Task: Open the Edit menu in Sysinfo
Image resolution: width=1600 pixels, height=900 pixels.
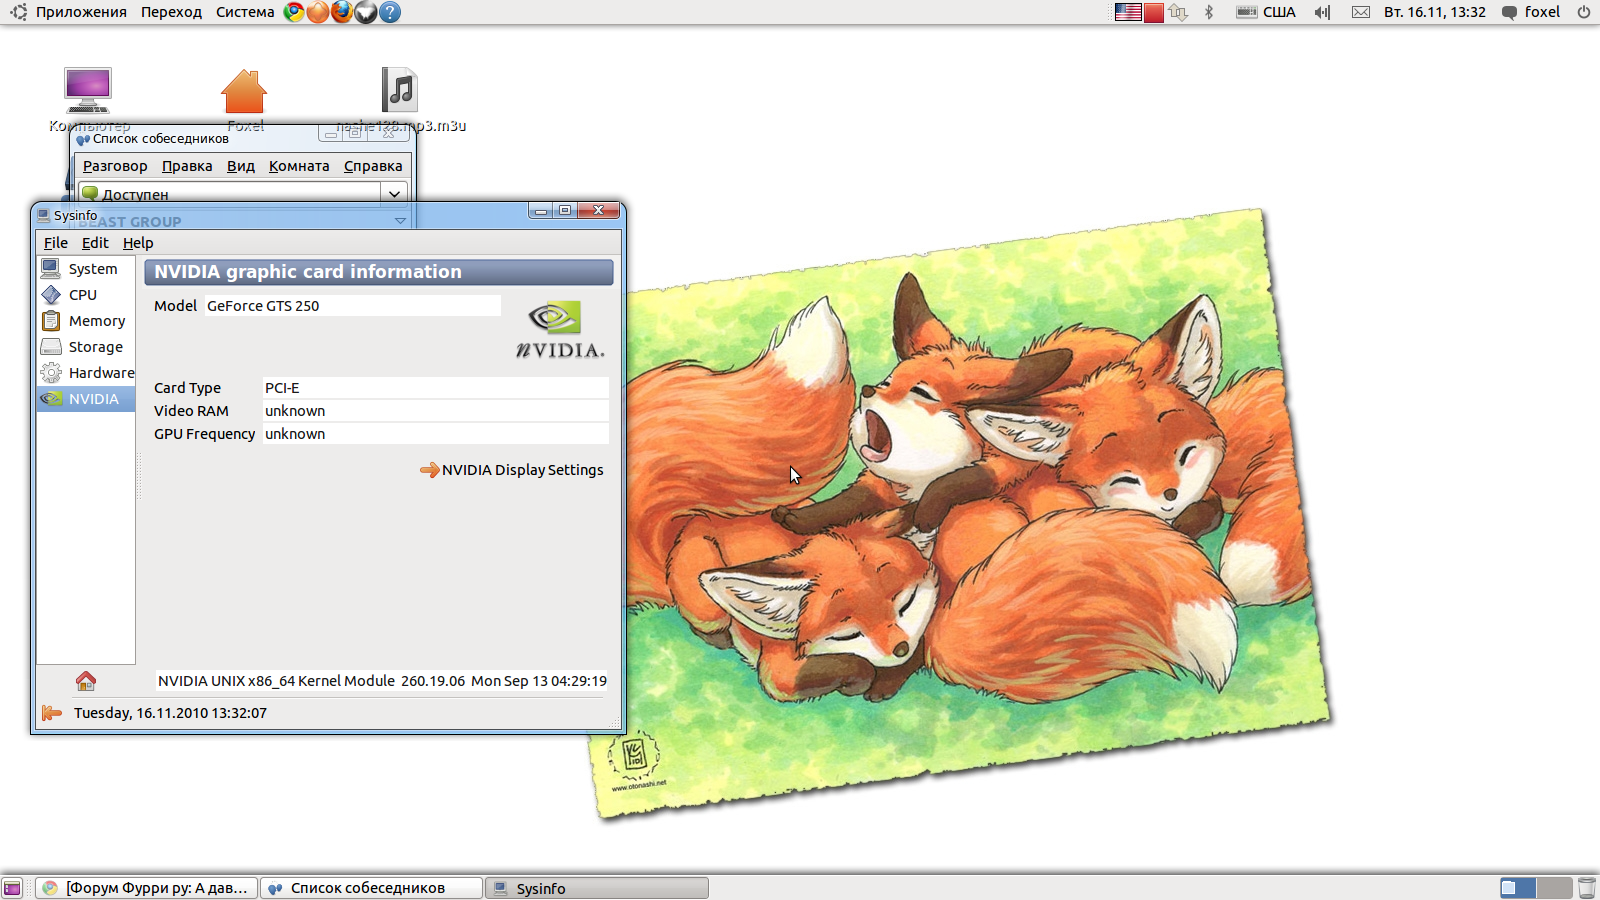Action: tap(95, 243)
